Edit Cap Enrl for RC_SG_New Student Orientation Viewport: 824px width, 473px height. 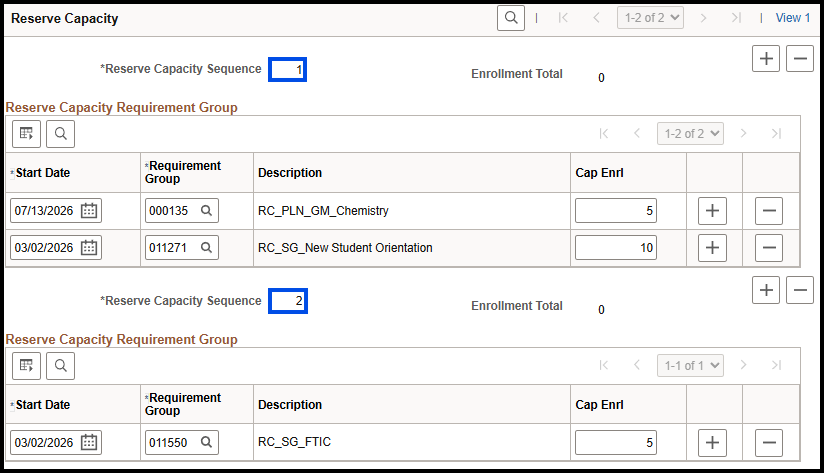(616, 248)
